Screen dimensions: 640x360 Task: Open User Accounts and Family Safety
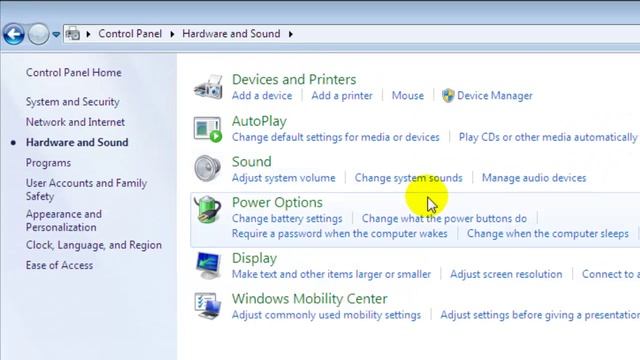tap(86, 190)
